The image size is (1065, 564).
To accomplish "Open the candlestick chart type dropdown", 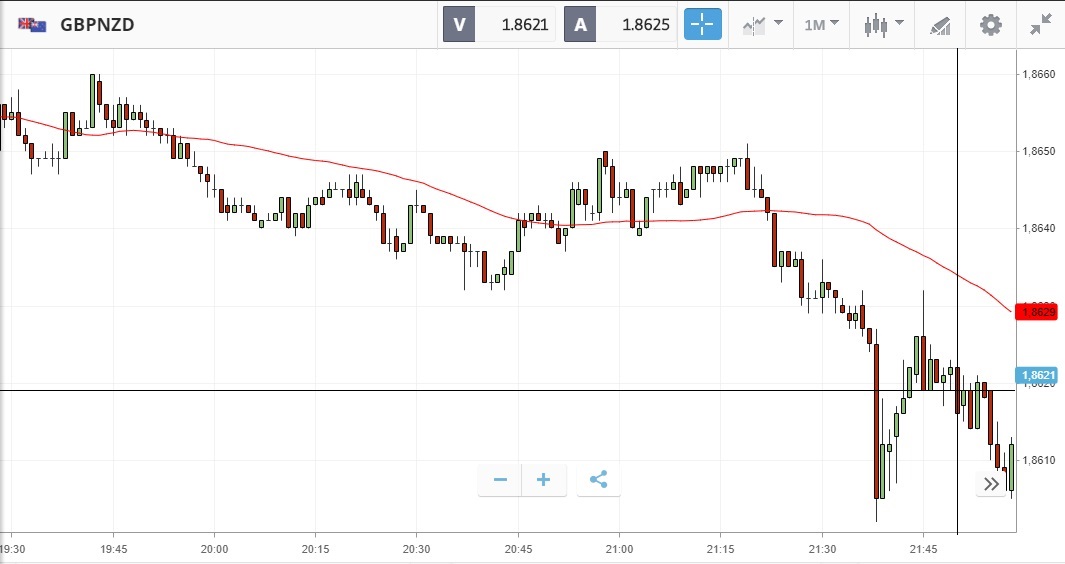I will [x=882, y=25].
